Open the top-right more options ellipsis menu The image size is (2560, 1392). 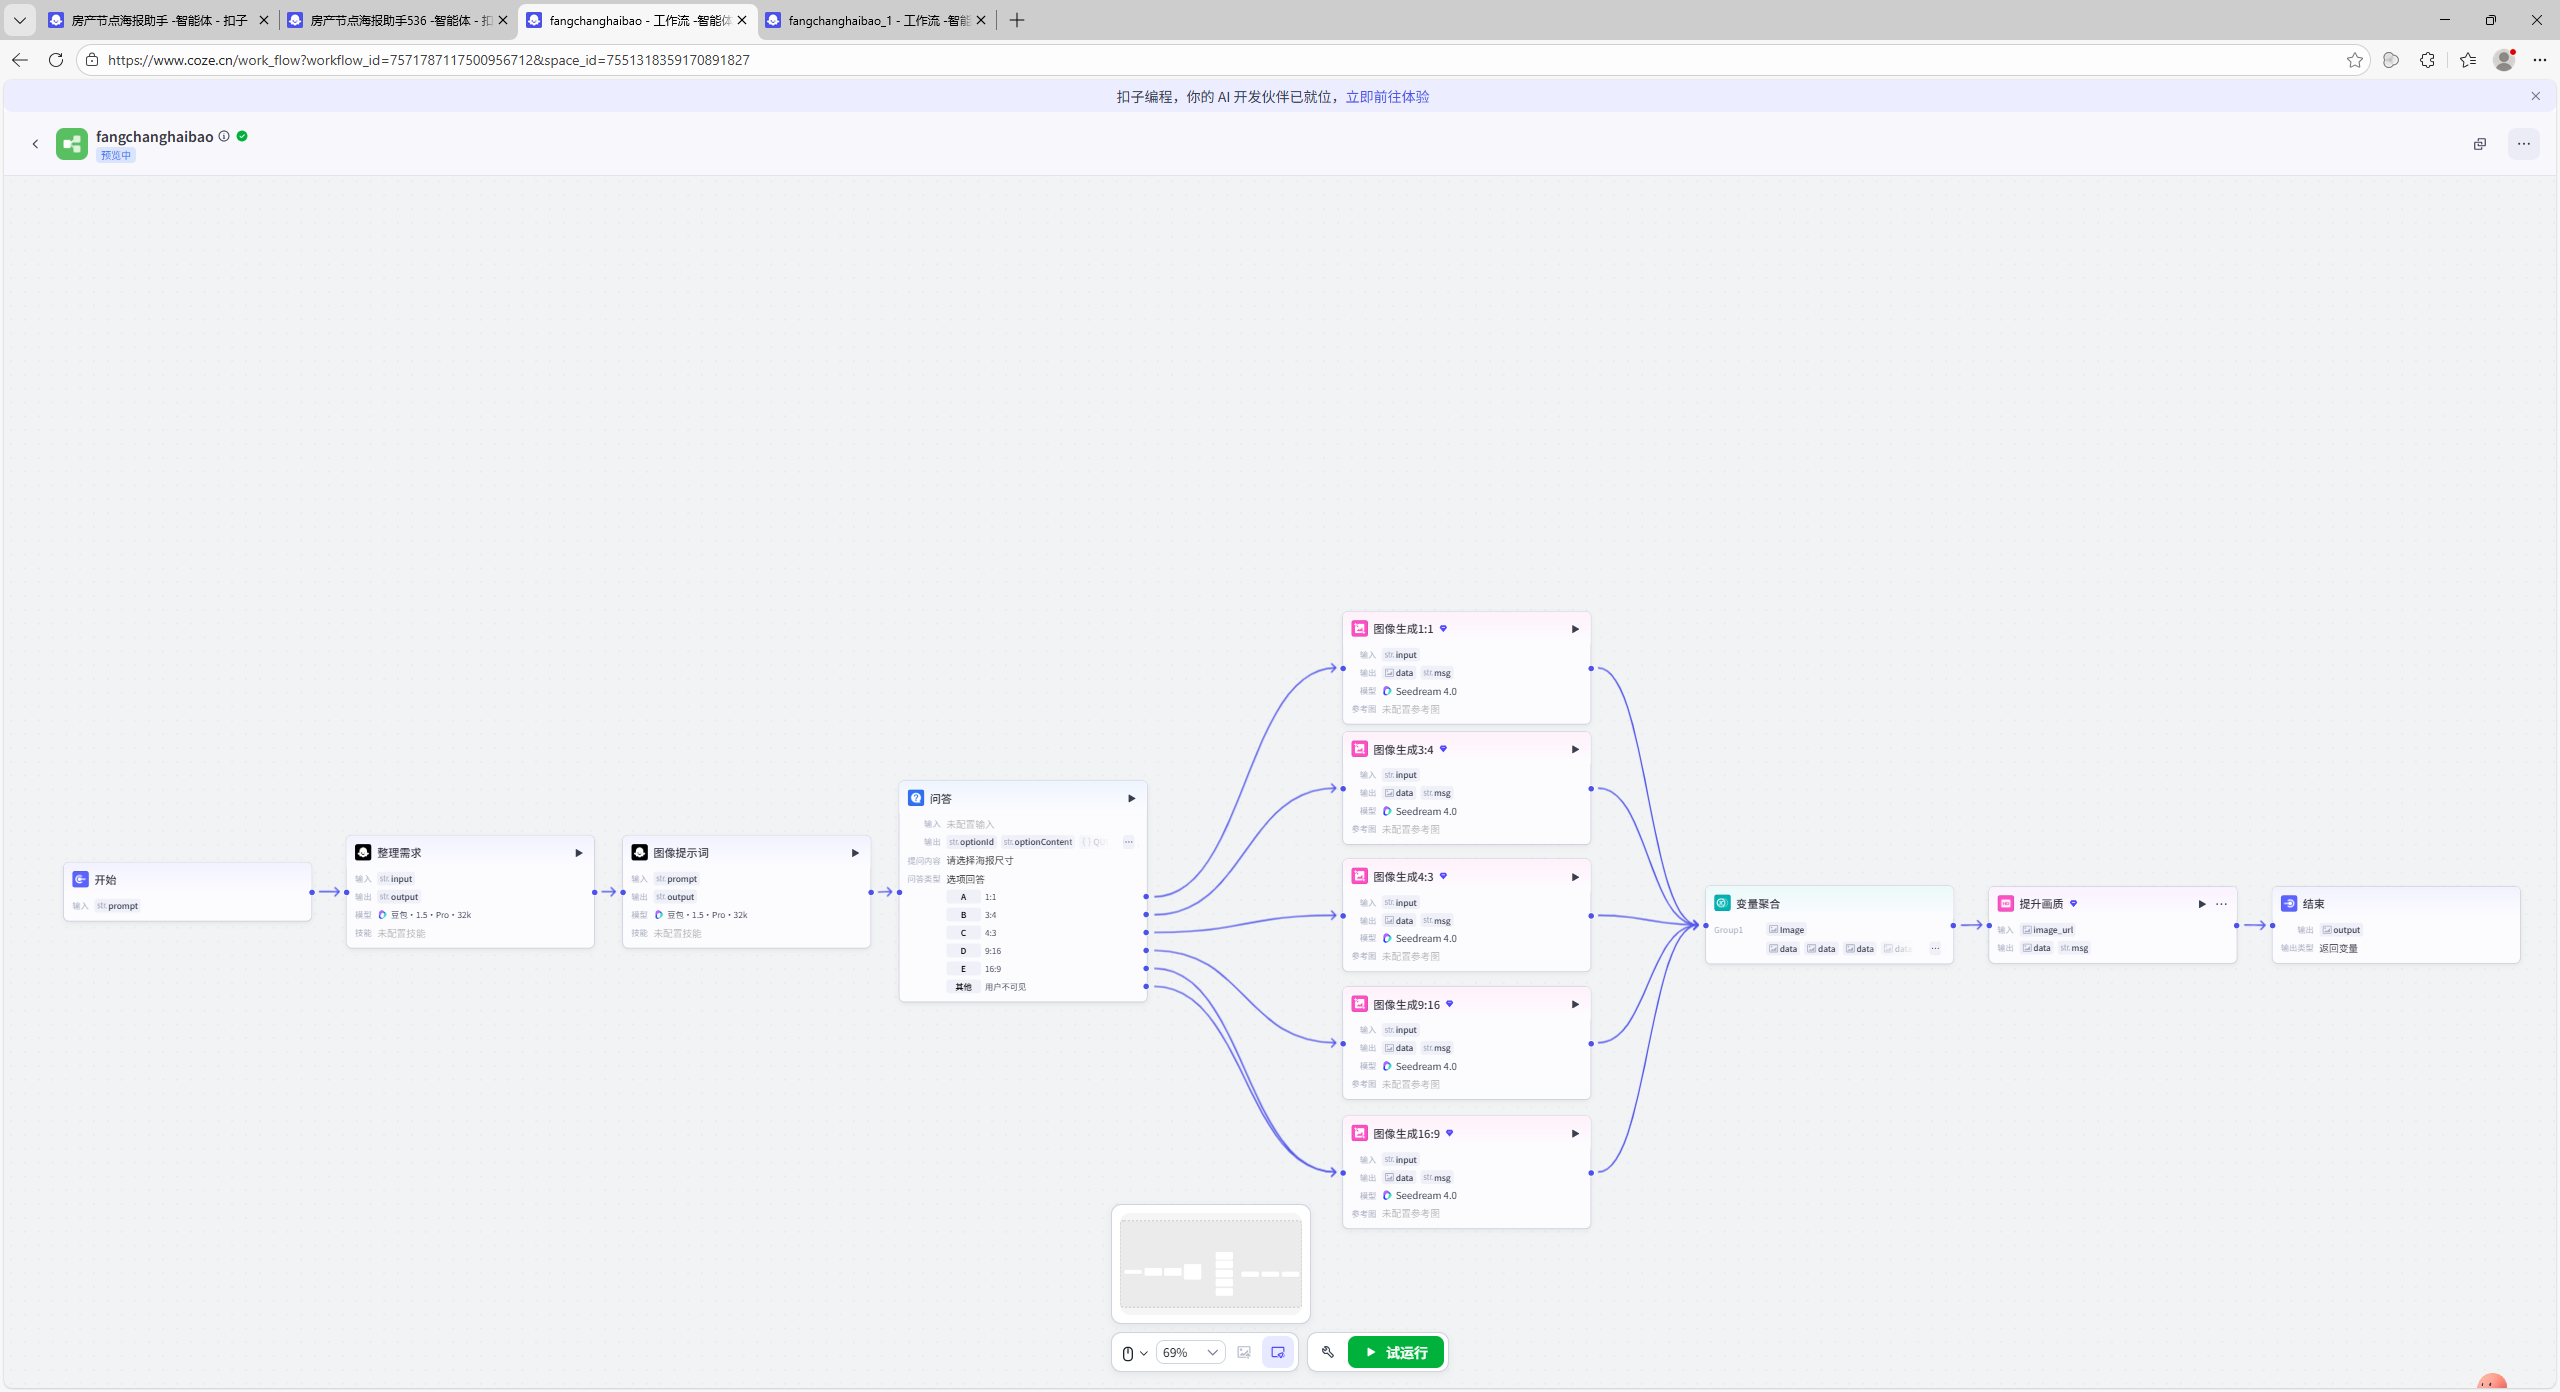pos(2524,144)
